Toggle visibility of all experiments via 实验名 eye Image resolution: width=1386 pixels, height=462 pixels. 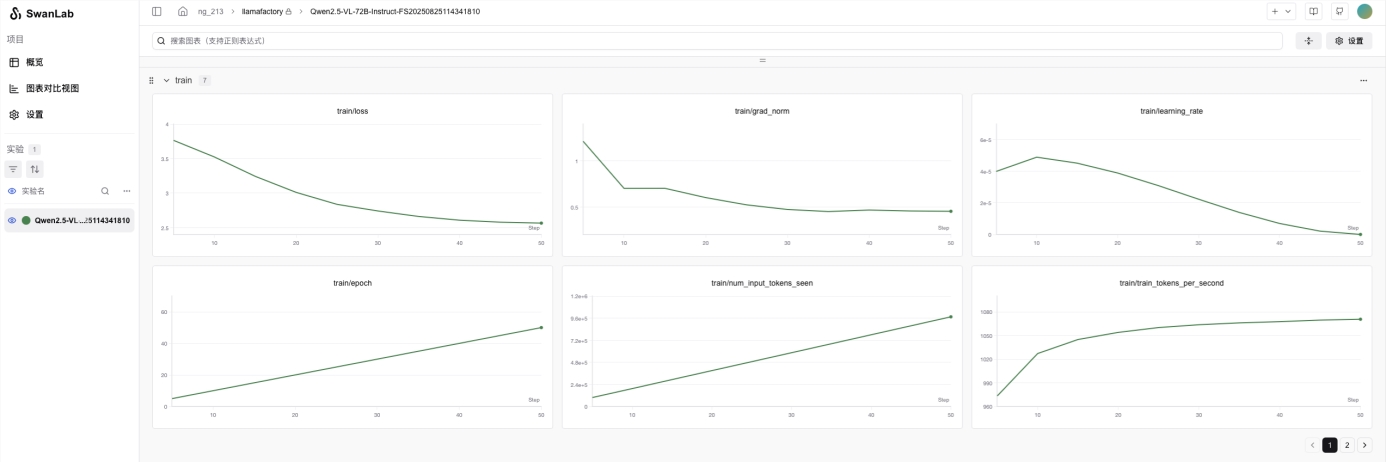[12, 191]
